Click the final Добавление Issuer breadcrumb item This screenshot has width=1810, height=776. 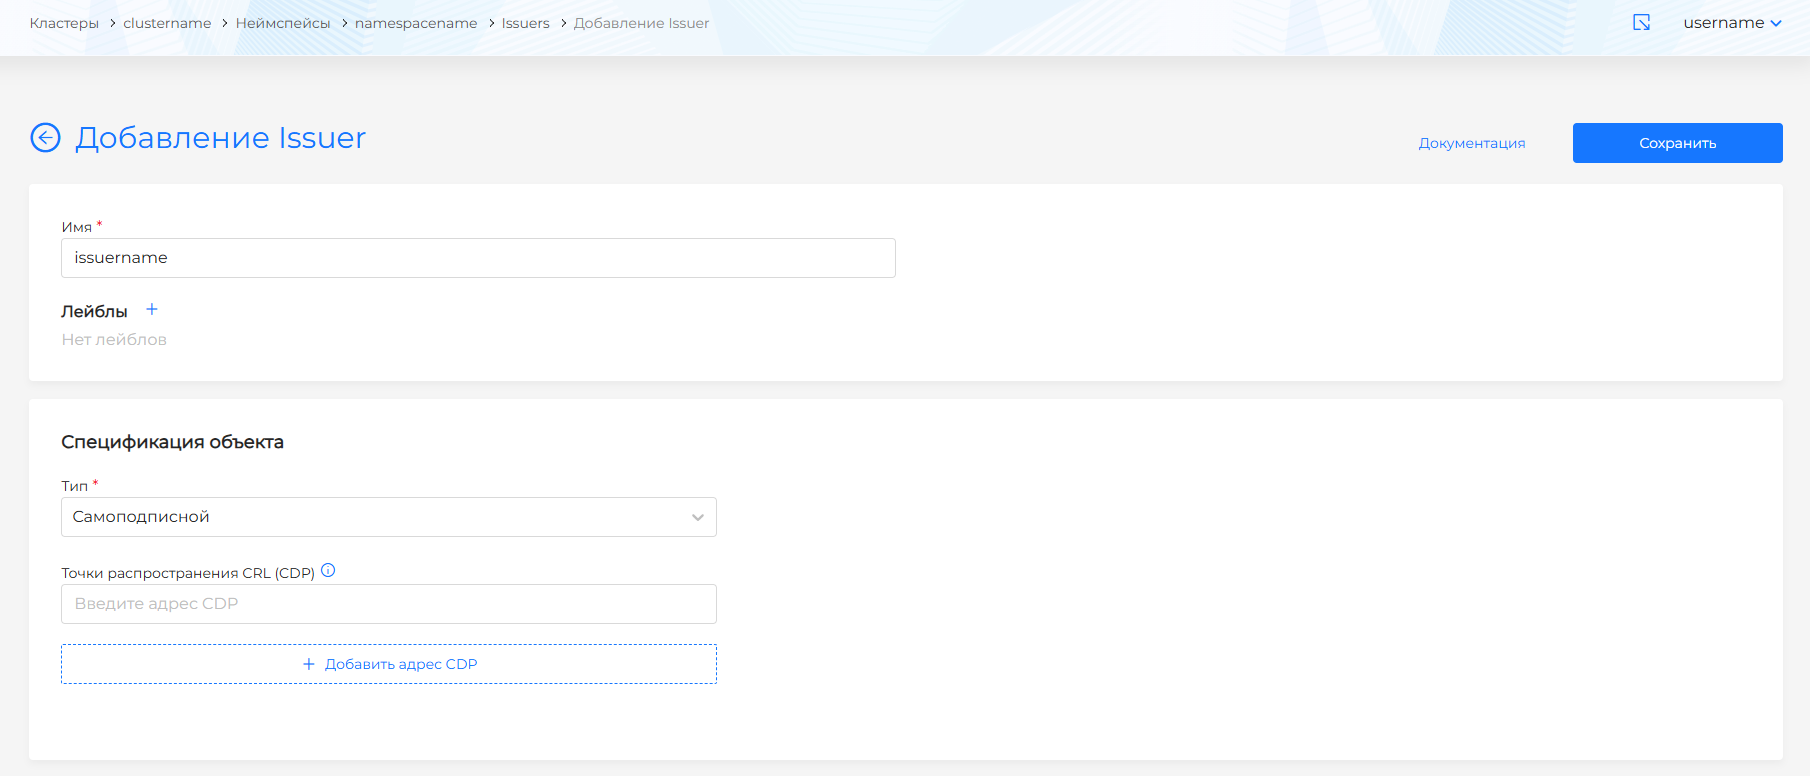click(641, 23)
